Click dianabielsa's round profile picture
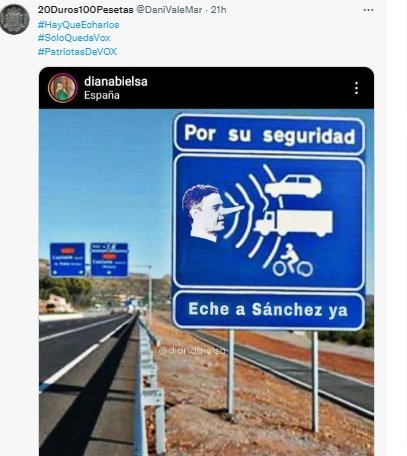 pyautogui.click(x=62, y=88)
